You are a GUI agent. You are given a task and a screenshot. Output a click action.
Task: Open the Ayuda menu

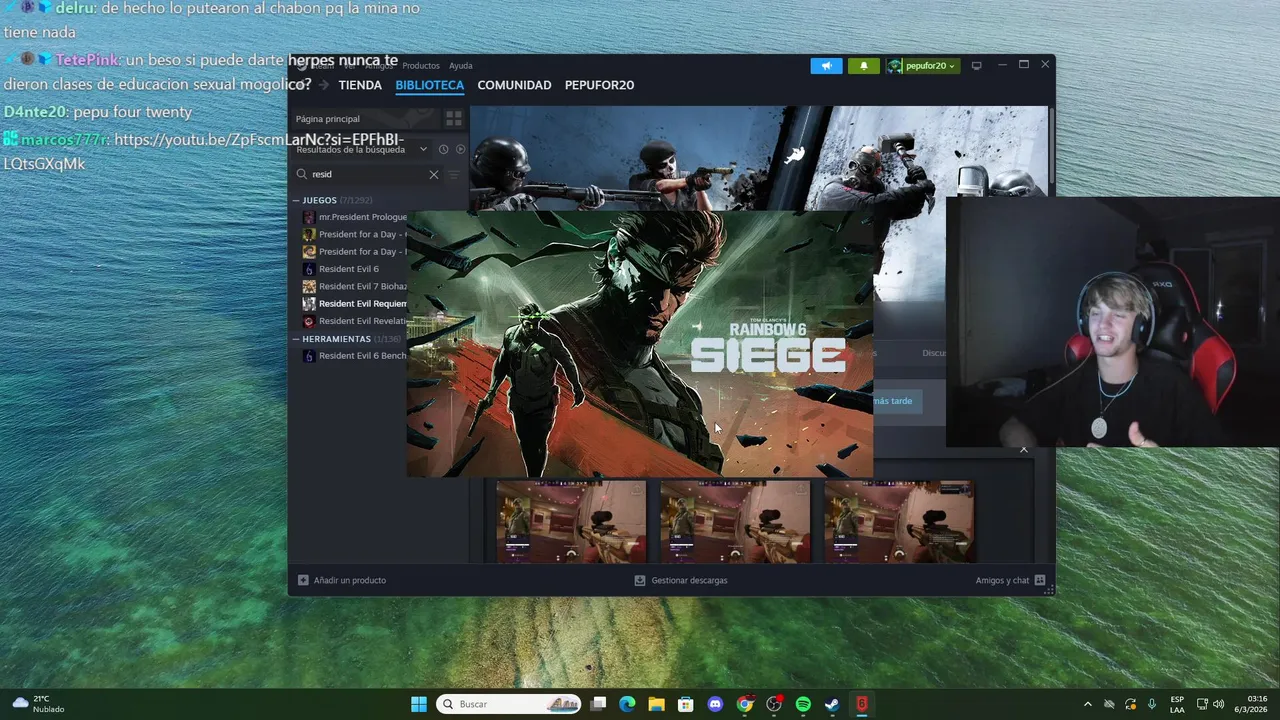[x=461, y=66]
